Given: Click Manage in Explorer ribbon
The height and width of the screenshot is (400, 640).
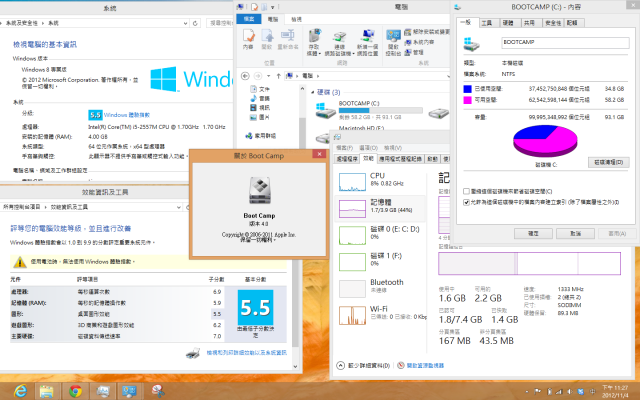Looking at the screenshot, I should coord(414,52).
